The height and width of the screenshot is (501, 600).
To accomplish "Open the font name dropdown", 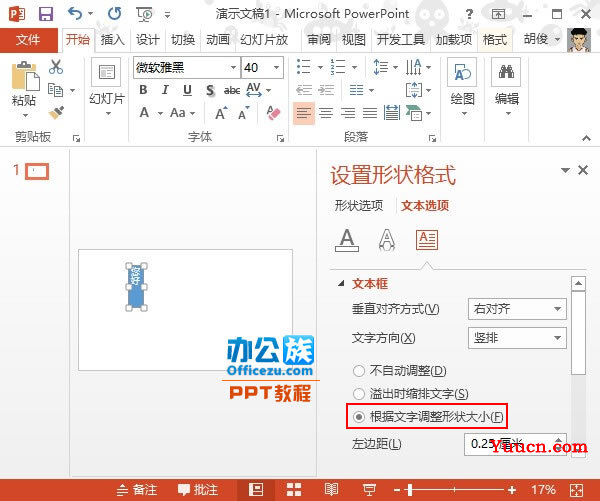I will pos(233,68).
